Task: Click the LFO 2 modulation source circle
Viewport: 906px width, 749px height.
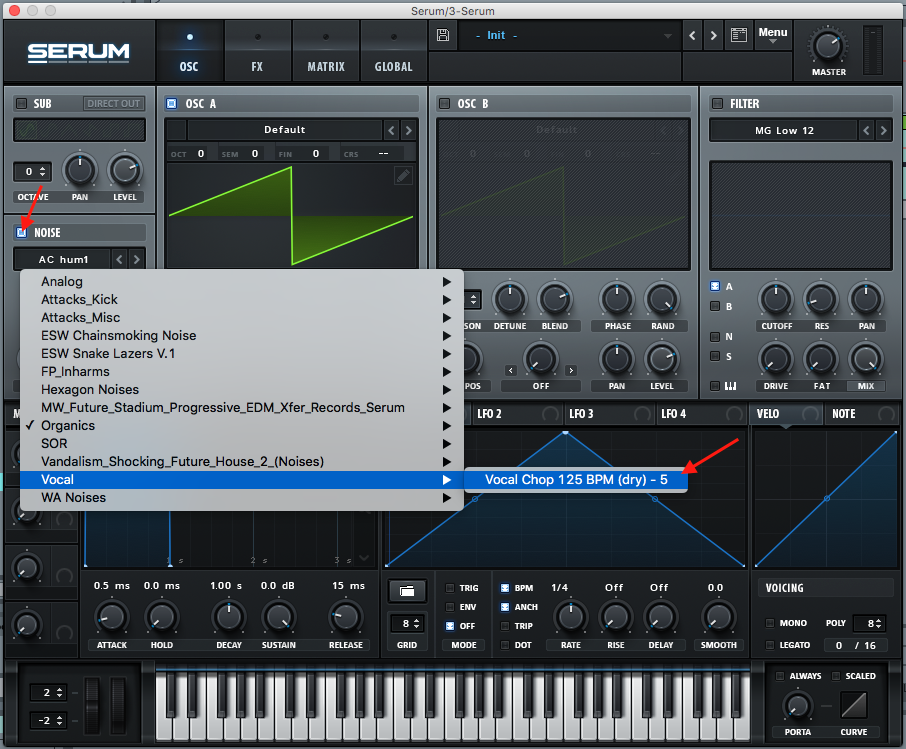Action: click(550, 414)
